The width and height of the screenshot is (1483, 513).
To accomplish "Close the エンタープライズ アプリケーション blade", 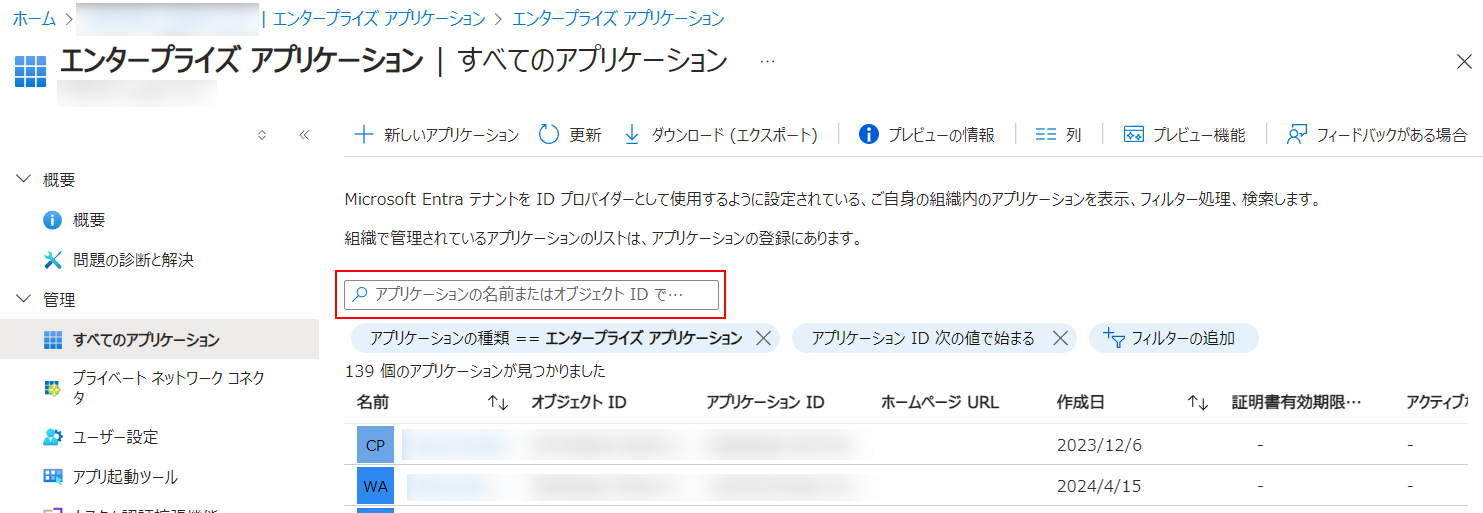I will tap(1463, 61).
